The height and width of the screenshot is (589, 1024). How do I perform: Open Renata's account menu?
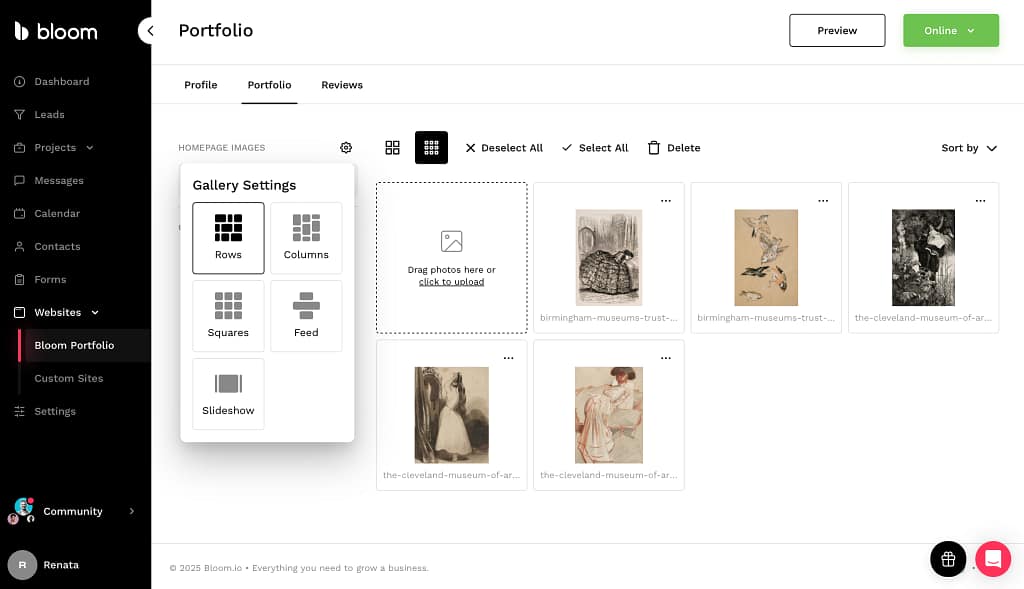44,565
